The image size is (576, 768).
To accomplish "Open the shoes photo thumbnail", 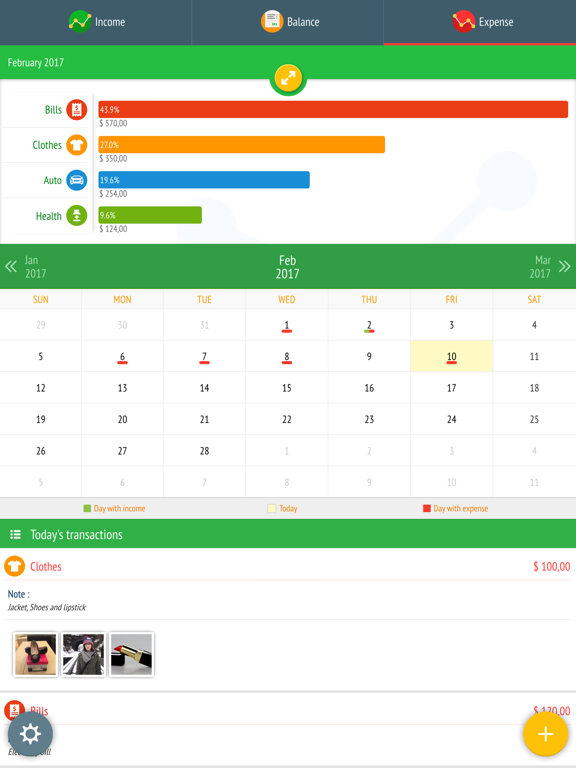I will click(x=35, y=654).
